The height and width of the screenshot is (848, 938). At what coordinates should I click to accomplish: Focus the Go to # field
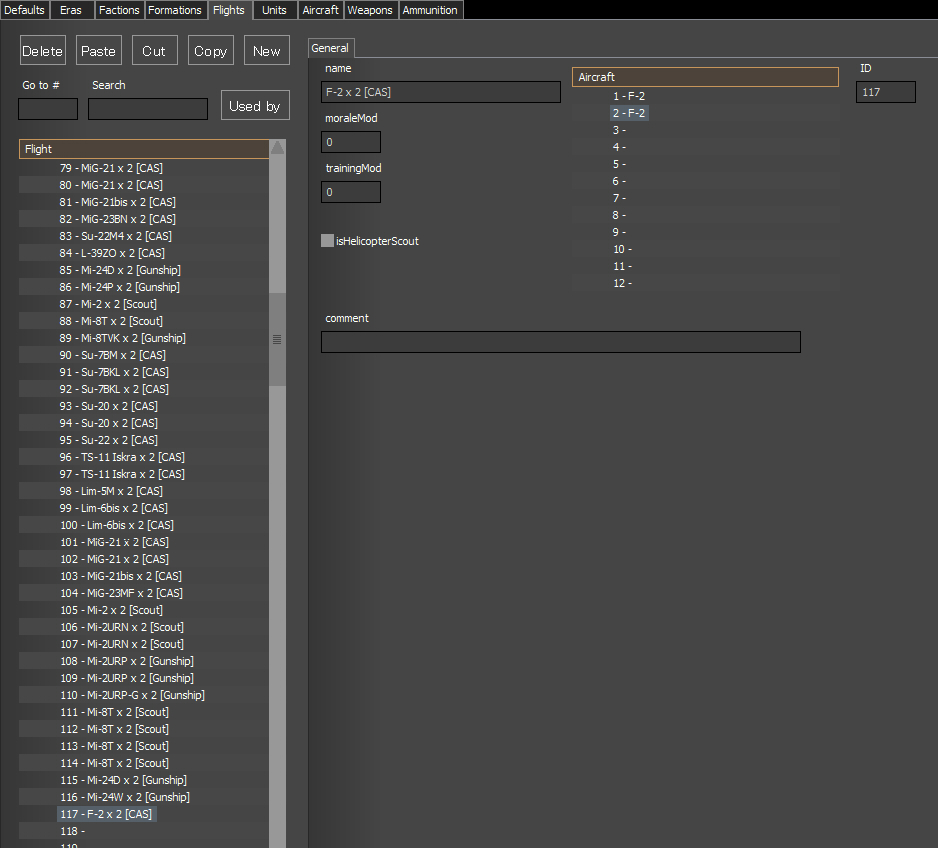48,109
